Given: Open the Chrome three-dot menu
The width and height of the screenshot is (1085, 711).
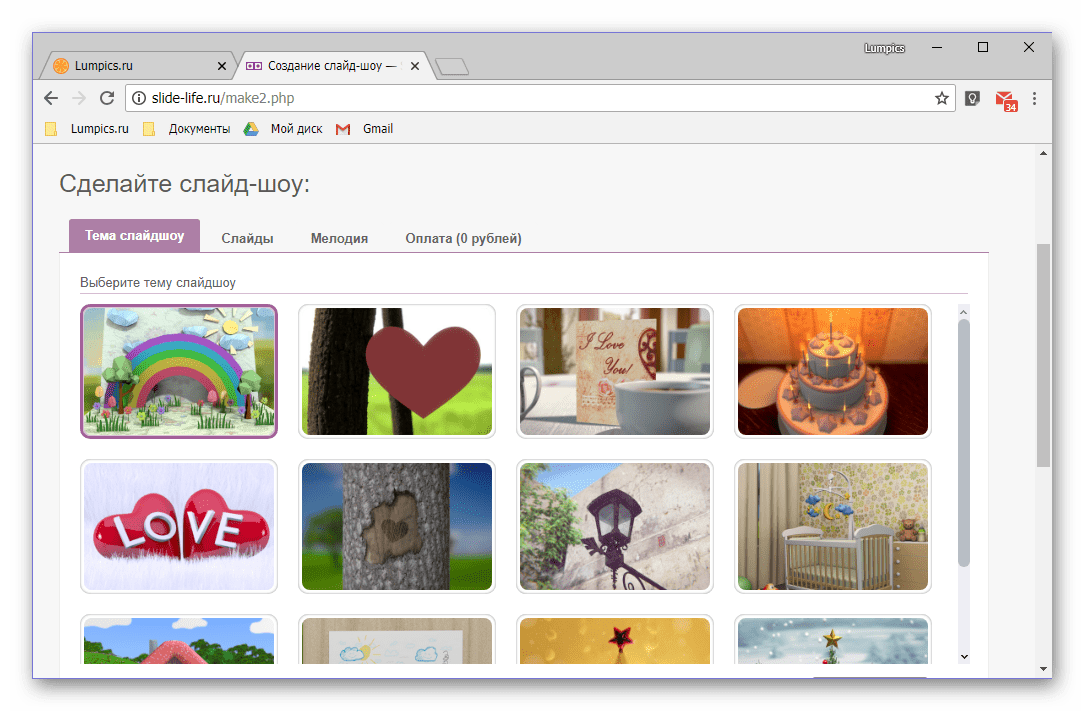Looking at the screenshot, I should click(x=1034, y=98).
